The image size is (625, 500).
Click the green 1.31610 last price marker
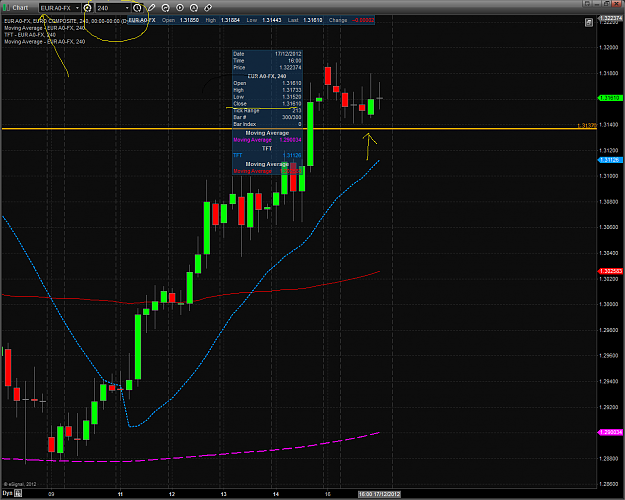click(x=610, y=98)
